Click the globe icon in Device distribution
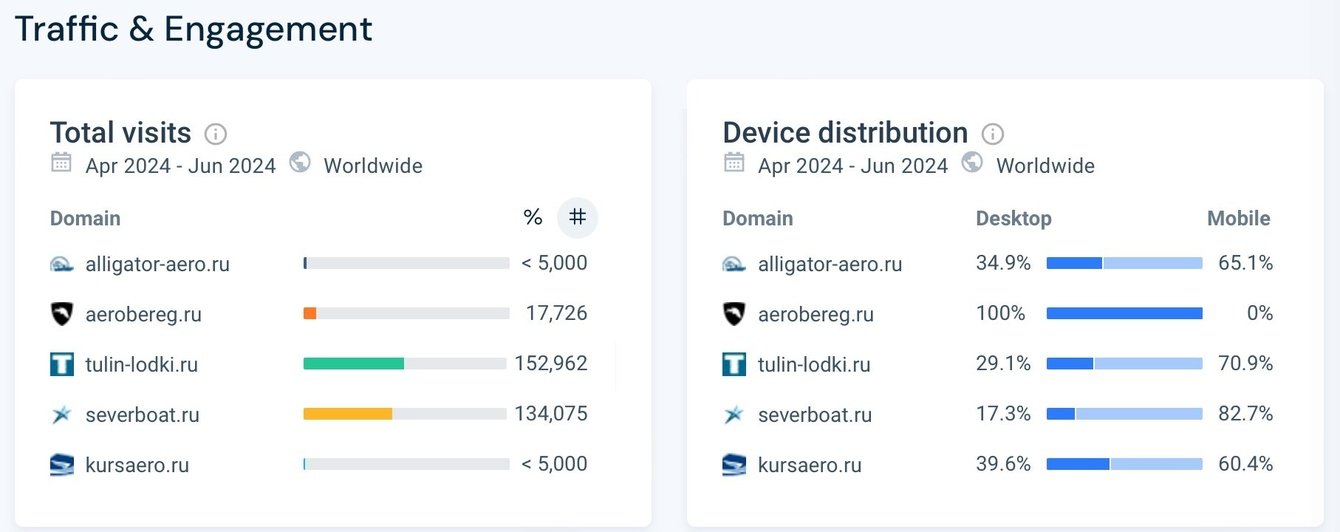Viewport: 1340px width, 532px height. tap(972, 163)
